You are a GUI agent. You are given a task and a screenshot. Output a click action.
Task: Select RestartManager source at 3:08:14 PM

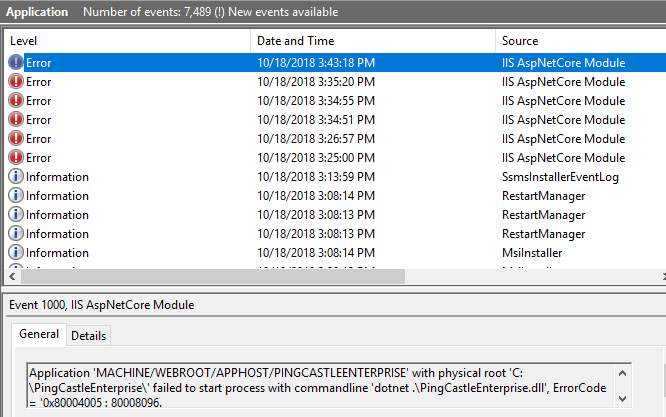[x=543, y=196]
